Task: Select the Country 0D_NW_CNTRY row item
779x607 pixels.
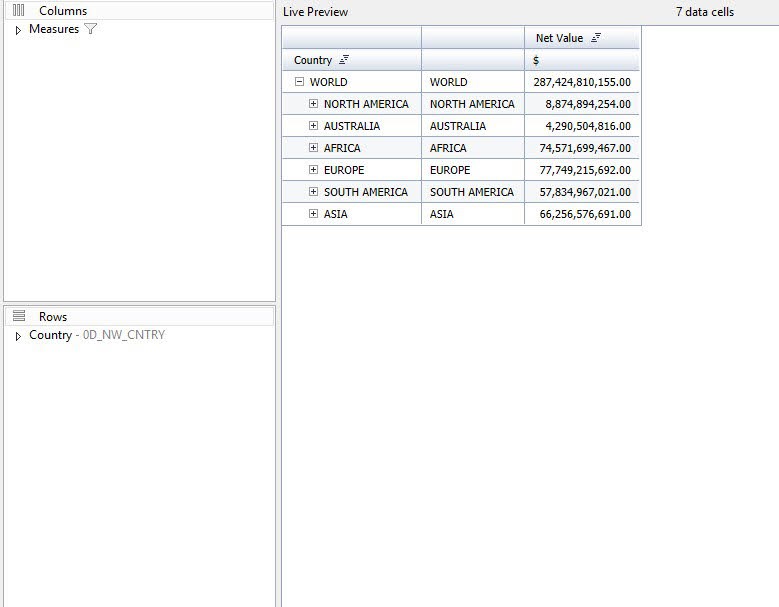Action: [96, 335]
